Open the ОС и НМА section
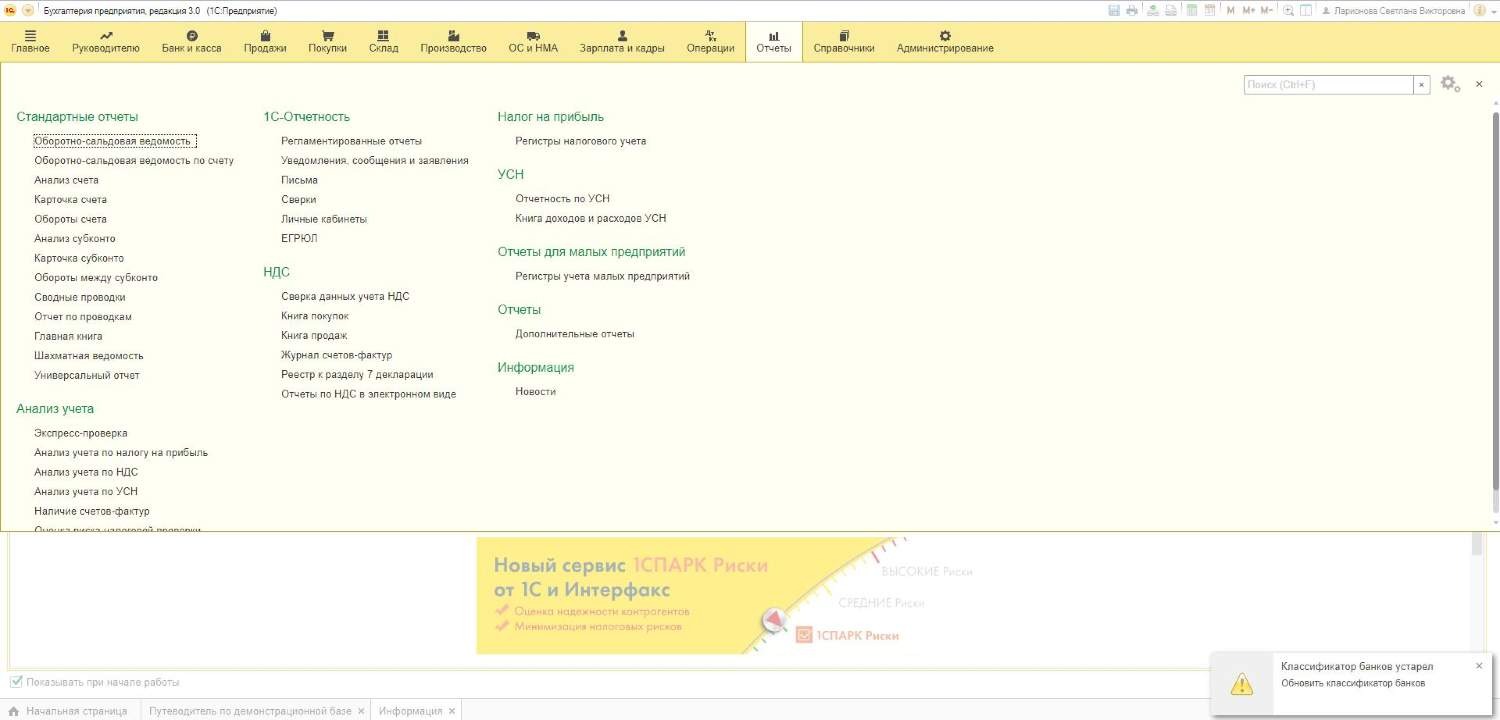The width and height of the screenshot is (1500, 720). 533,42
